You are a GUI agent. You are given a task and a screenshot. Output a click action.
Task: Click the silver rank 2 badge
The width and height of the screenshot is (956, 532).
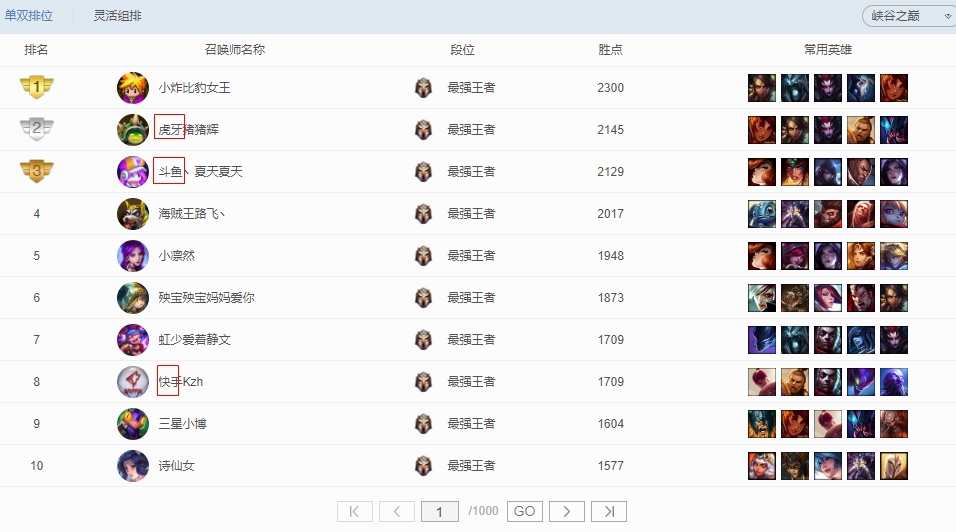click(x=37, y=129)
